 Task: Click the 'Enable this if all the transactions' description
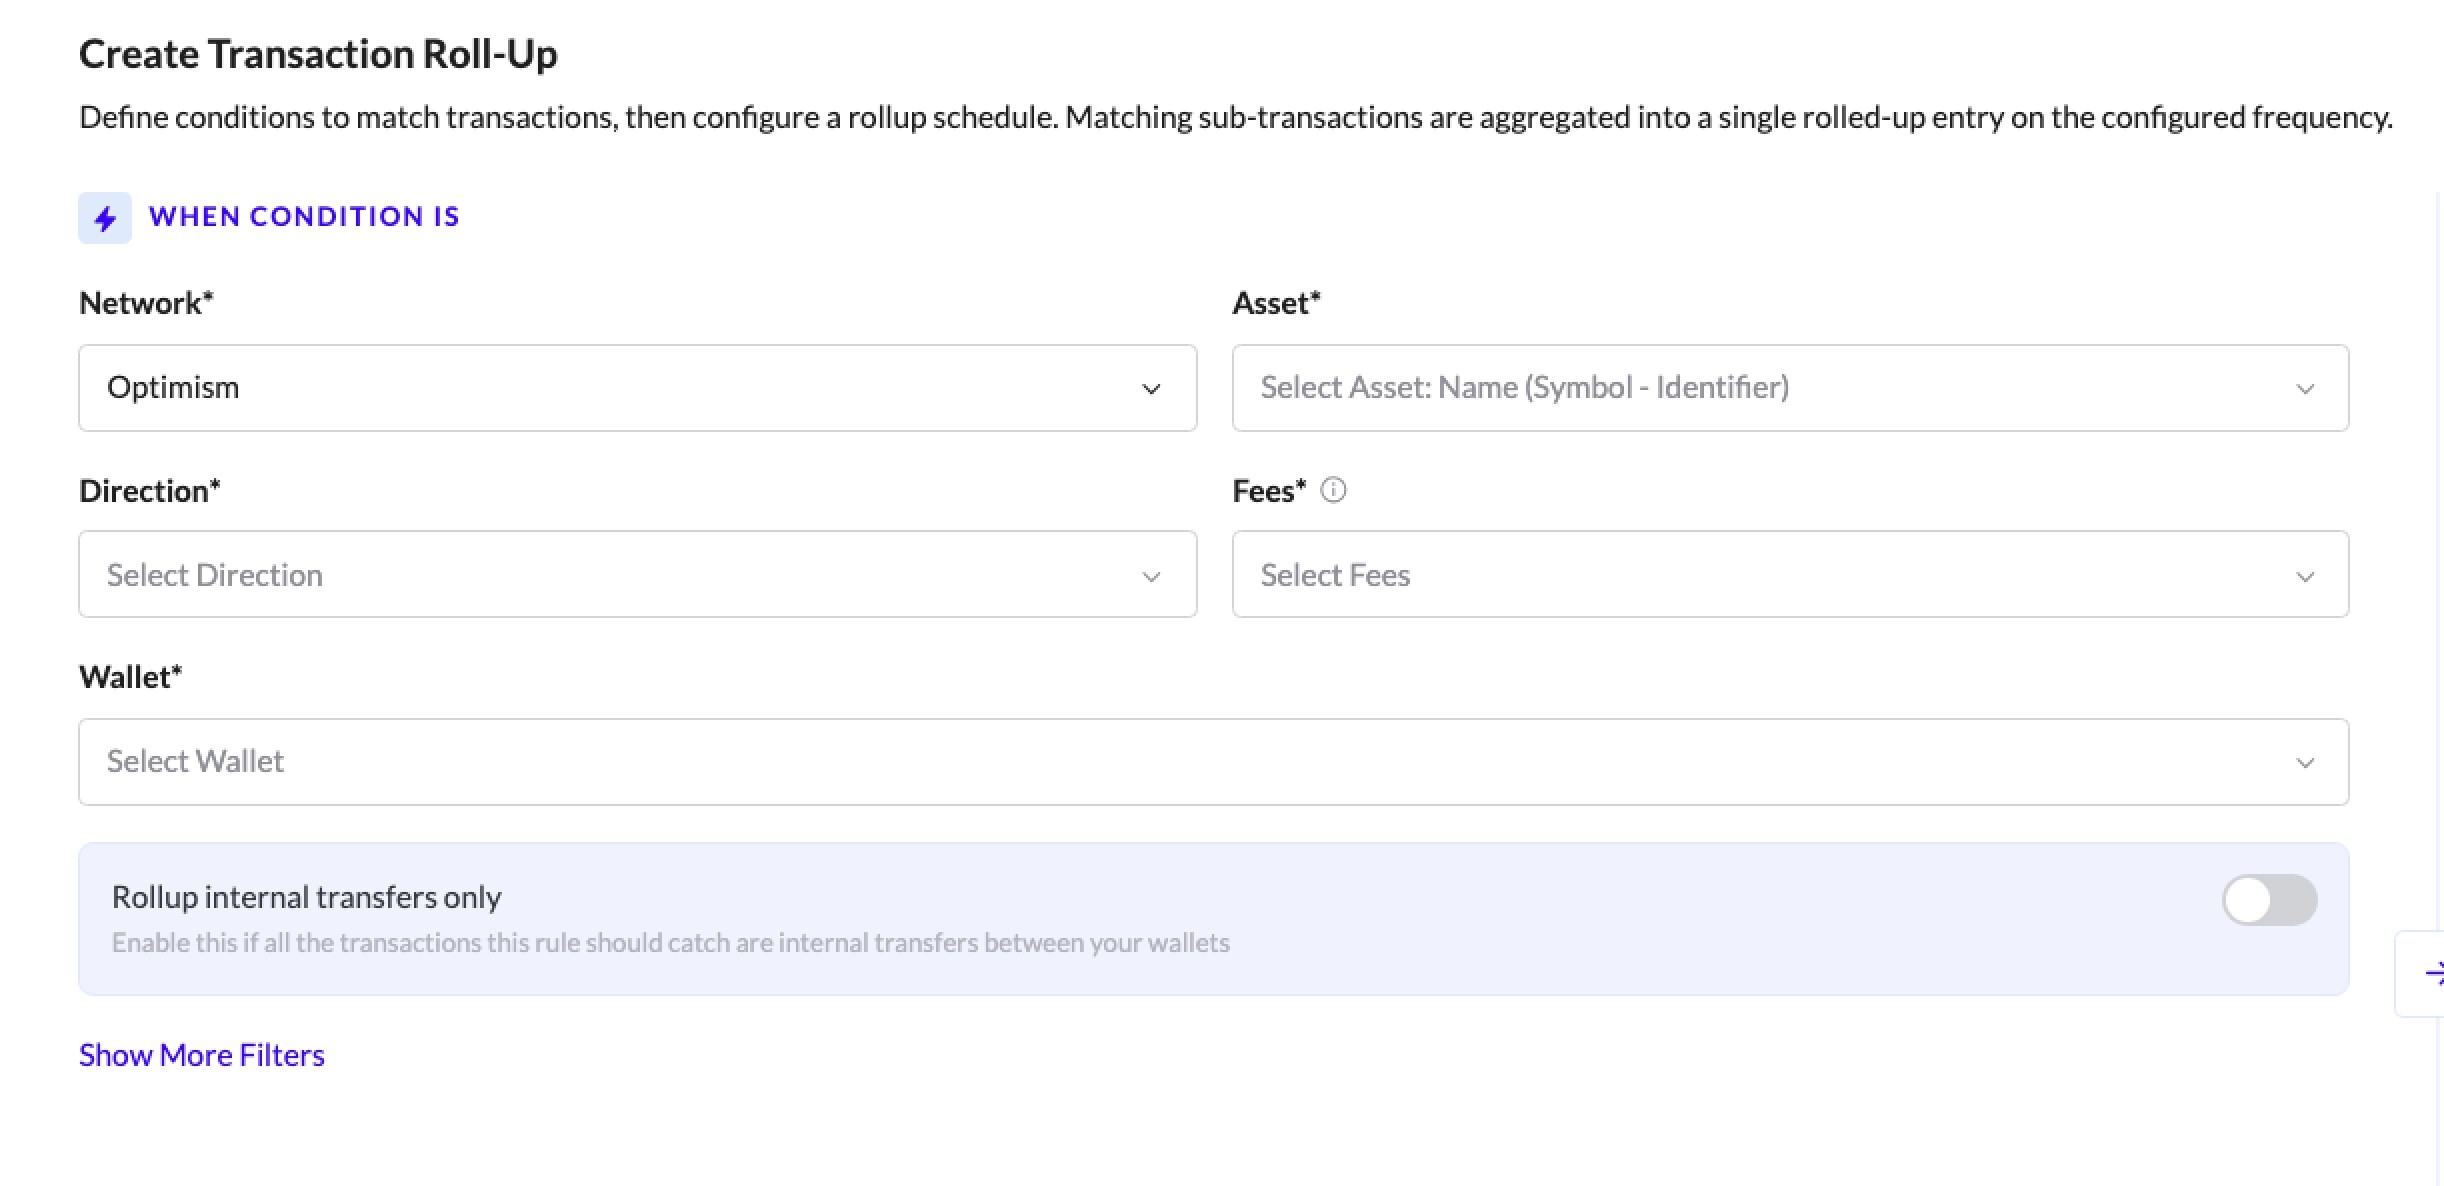(x=671, y=943)
